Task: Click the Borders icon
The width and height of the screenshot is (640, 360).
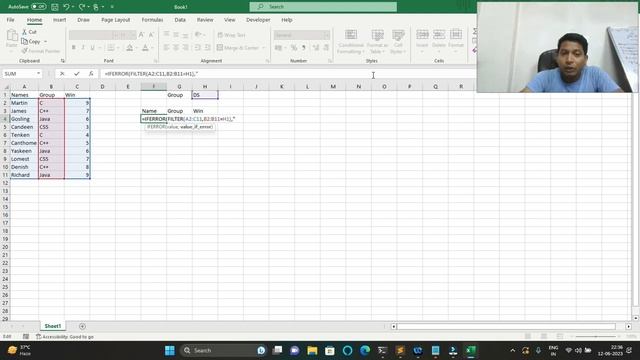Action: [111, 48]
